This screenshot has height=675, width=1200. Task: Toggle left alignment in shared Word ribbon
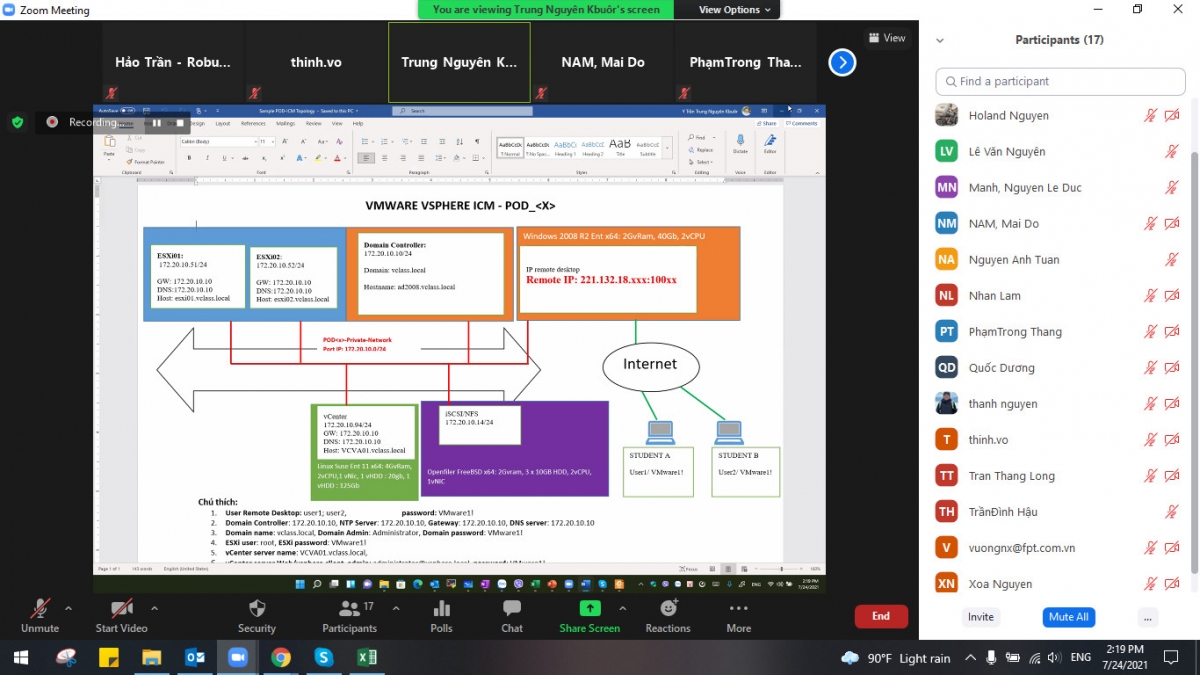(x=367, y=158)
